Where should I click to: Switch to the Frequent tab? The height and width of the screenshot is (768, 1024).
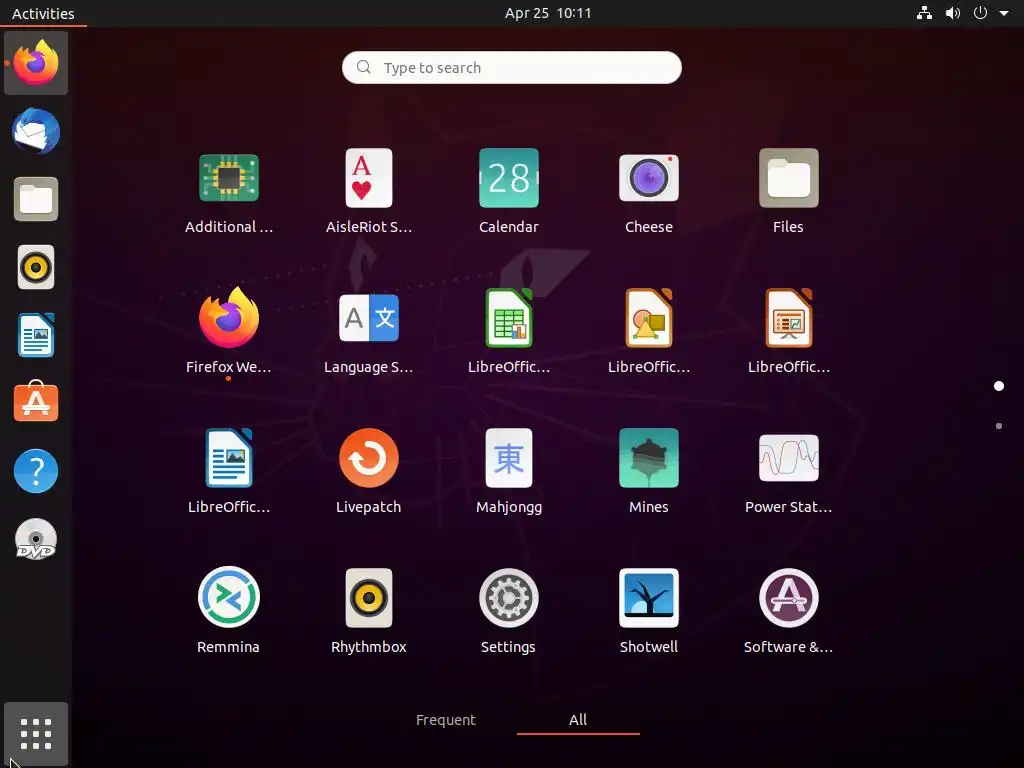click(x=445, y=720)
